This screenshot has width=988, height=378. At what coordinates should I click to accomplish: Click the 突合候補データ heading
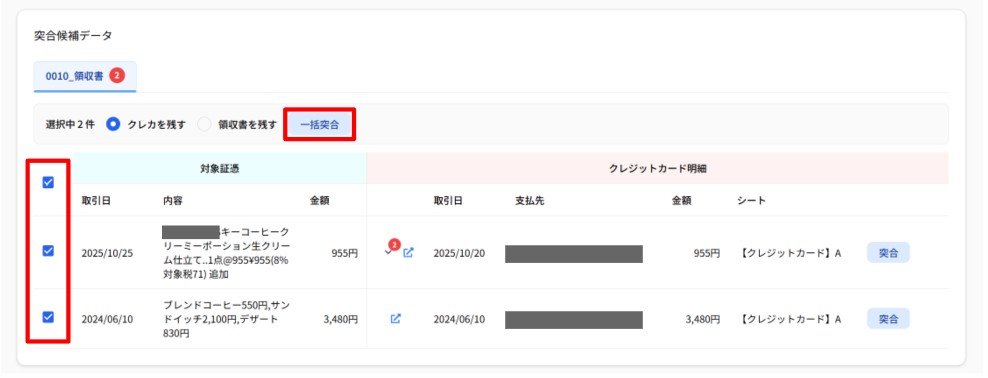(x=73, y=36)
